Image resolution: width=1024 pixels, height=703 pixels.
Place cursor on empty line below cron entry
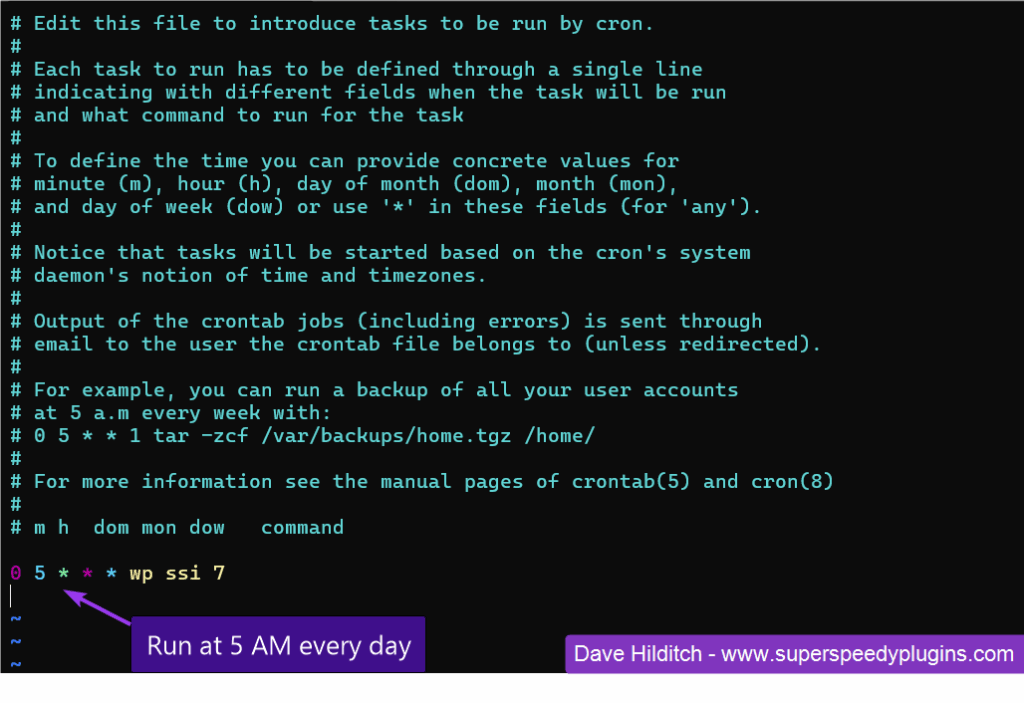pyautogui.click(x=12, y=596)
